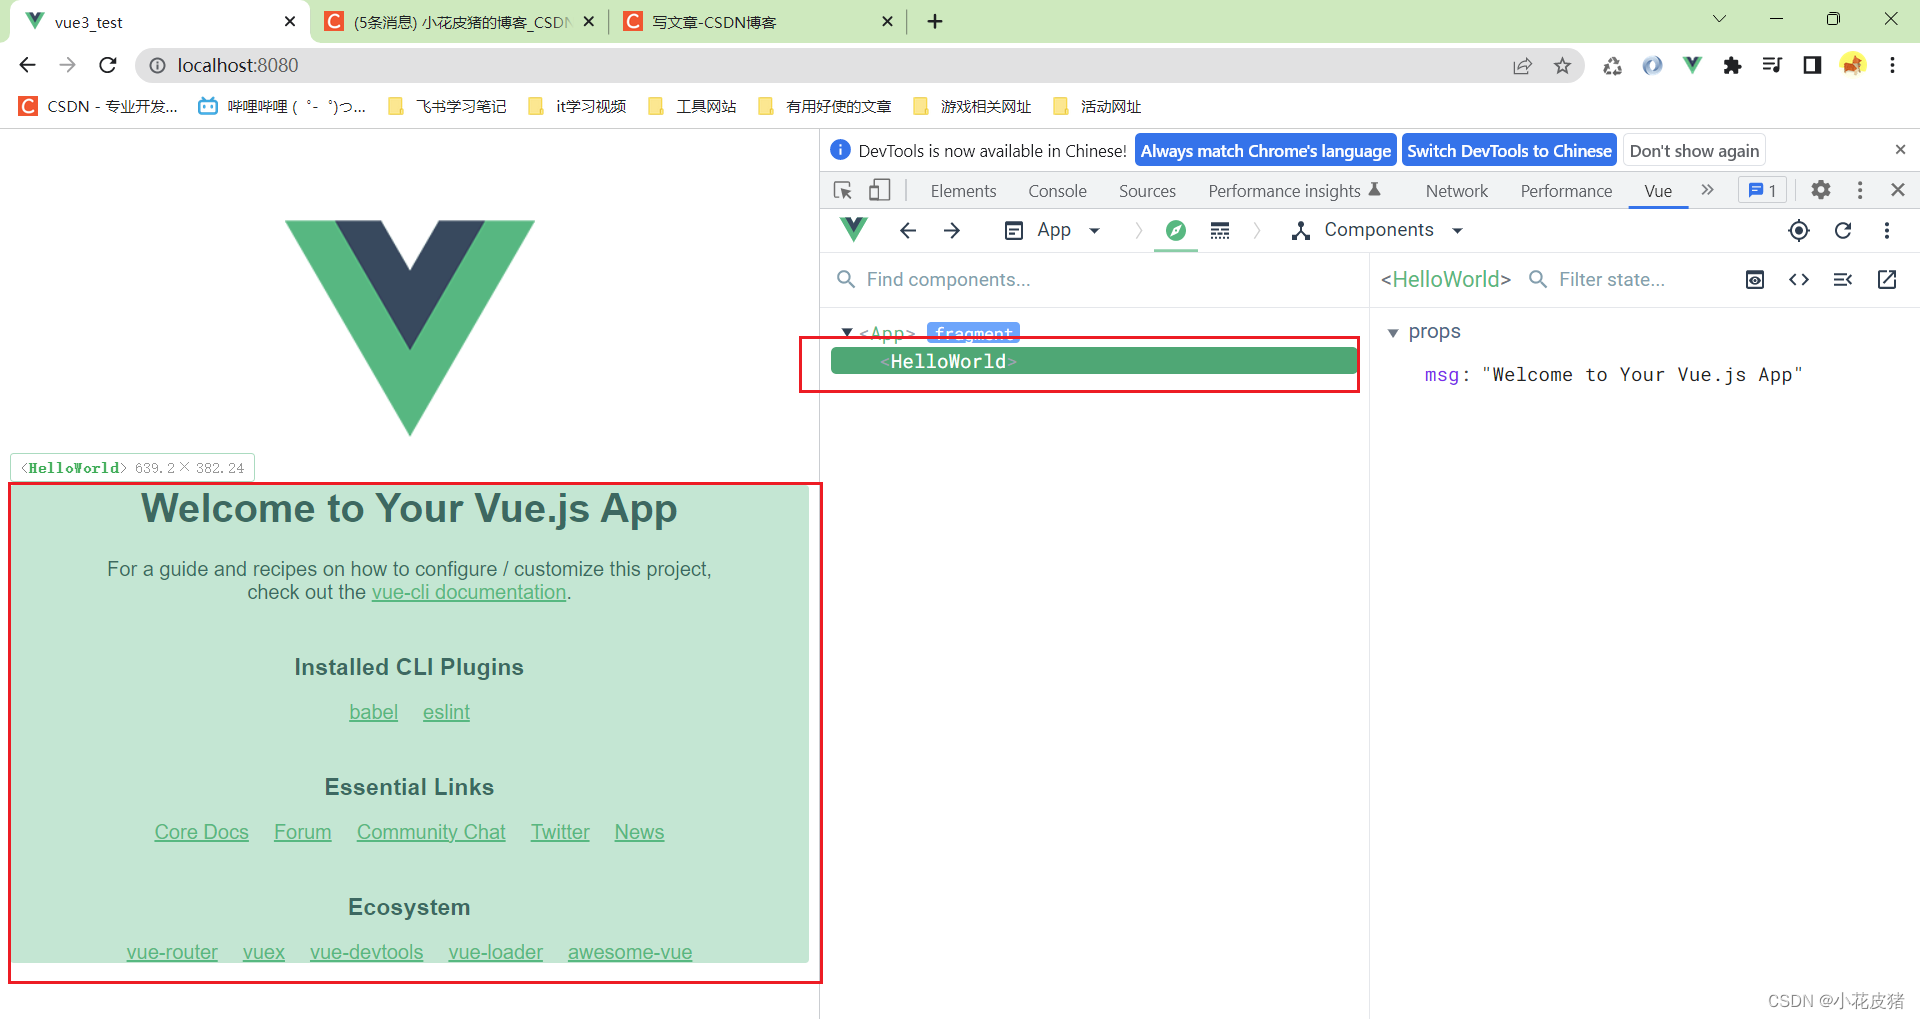This screenshot has width=1920, height=1019.
Task: Switch to the Timeline view icon
Action: point(1220,230)
